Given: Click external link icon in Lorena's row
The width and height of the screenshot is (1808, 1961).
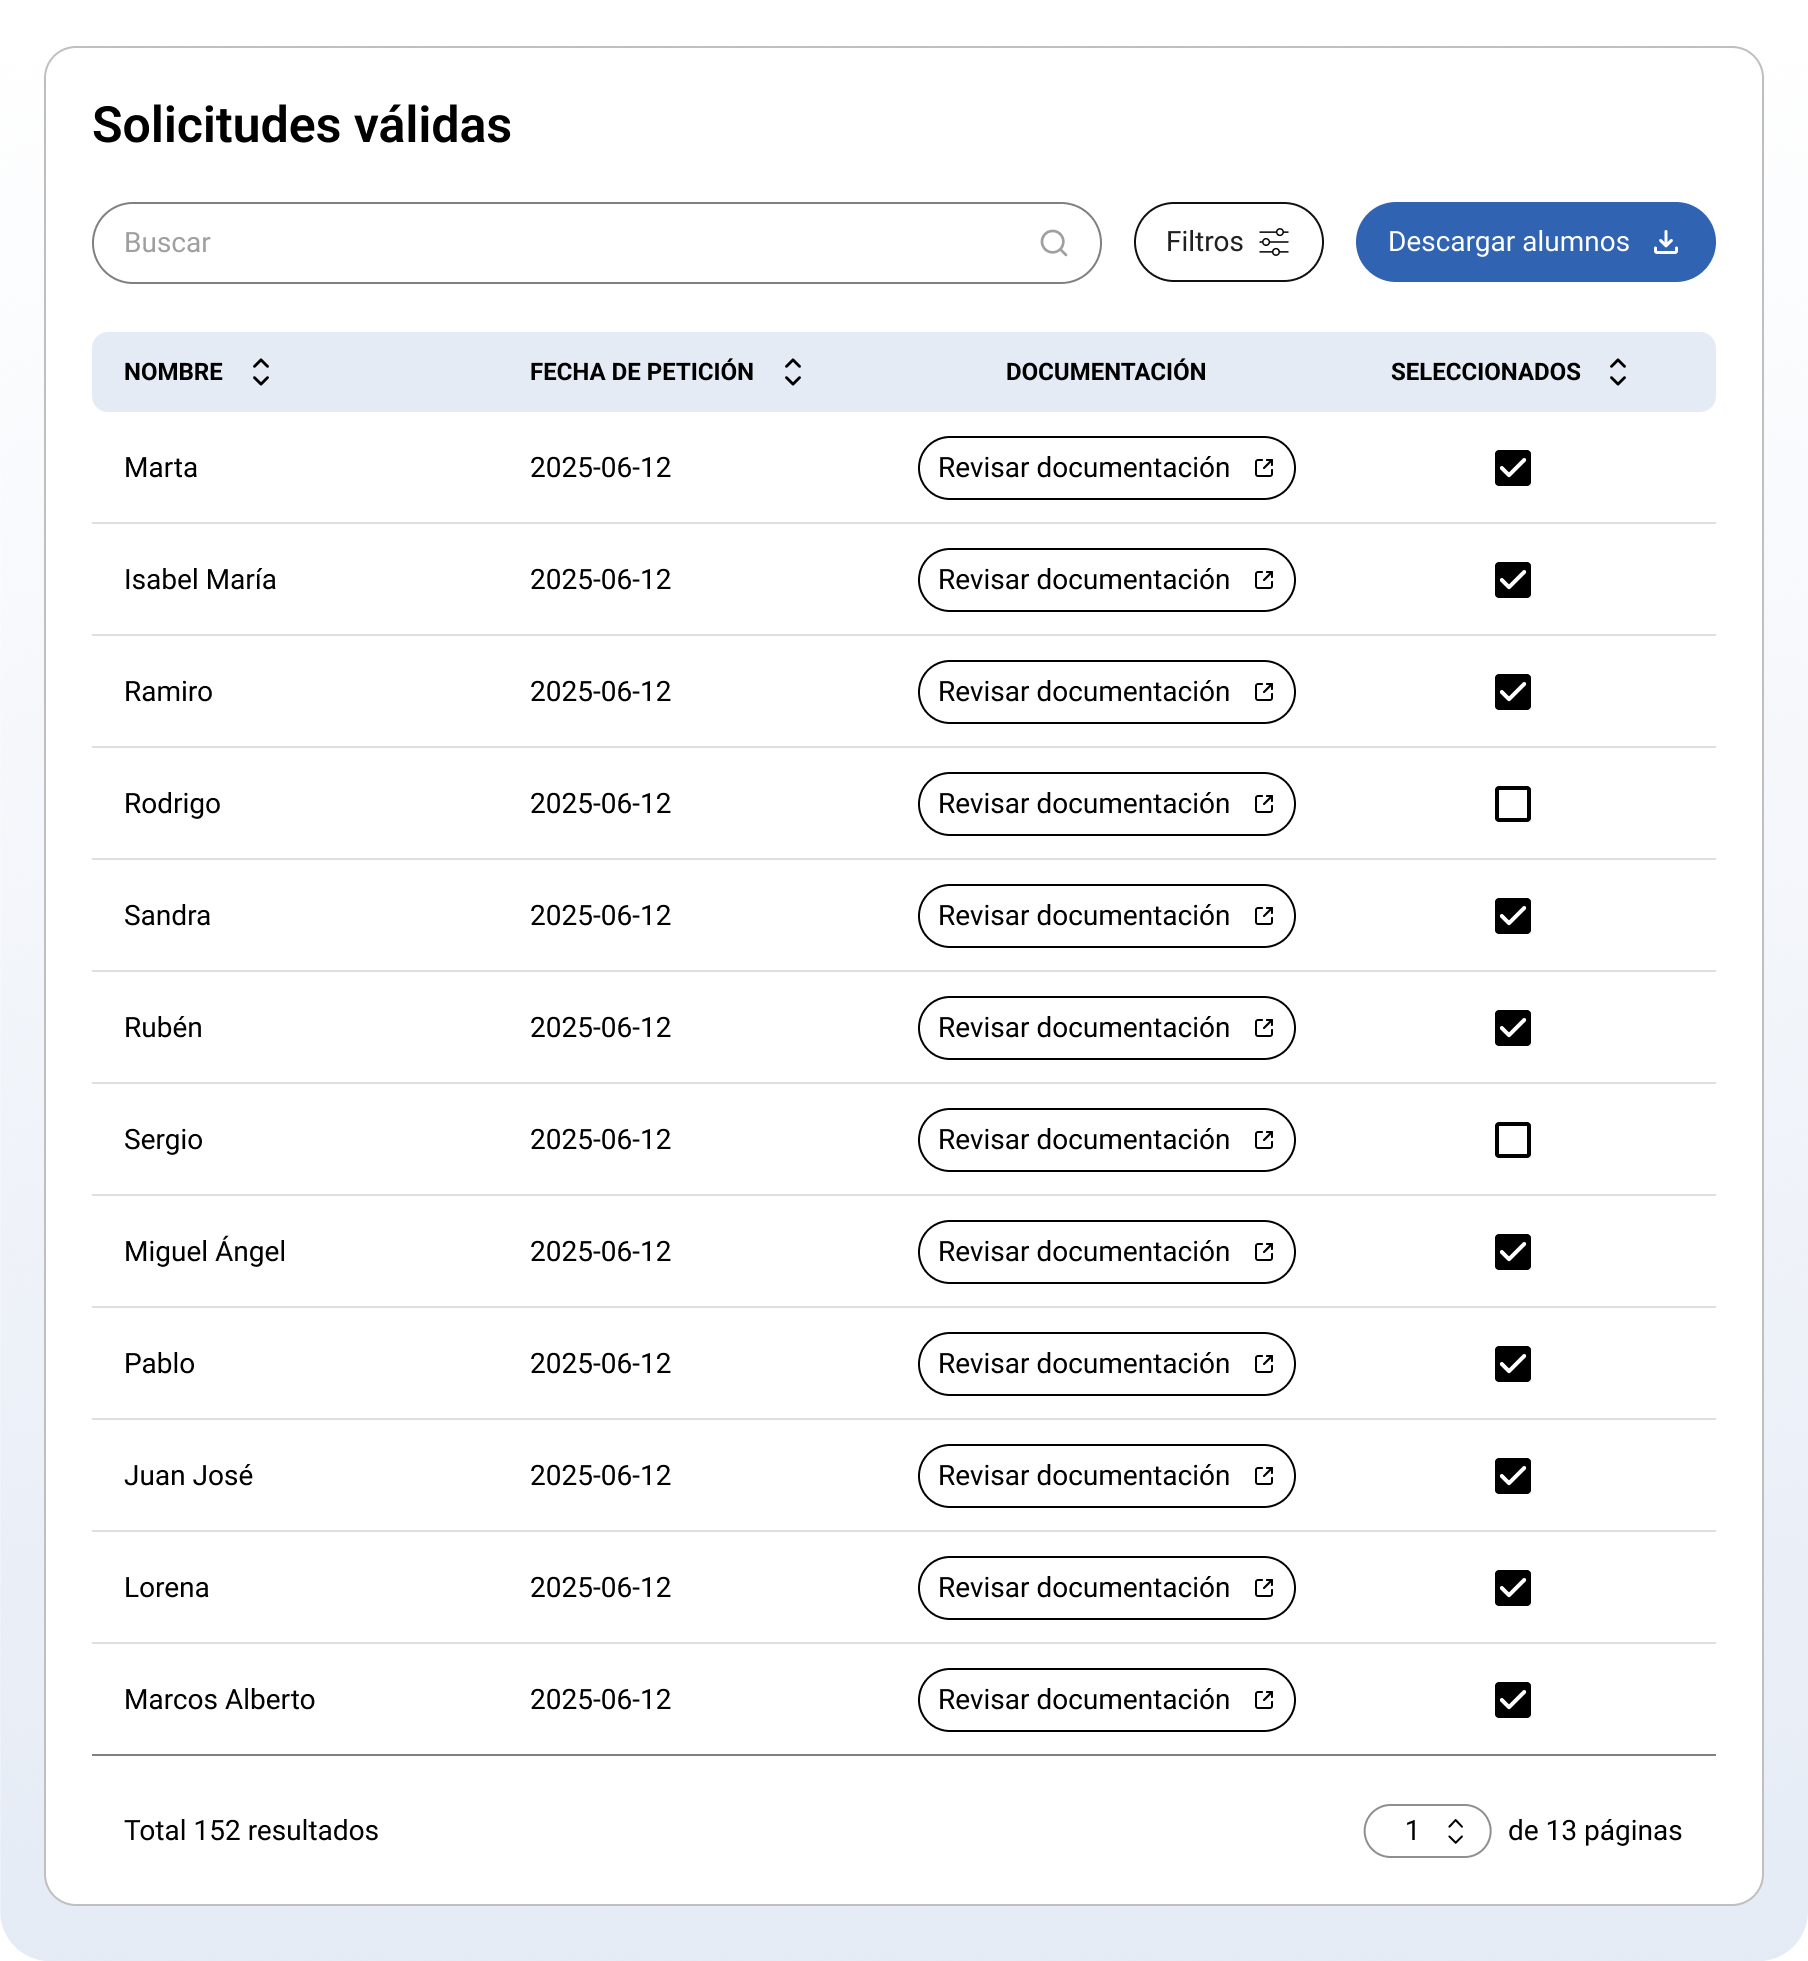Looking at the screenshot, I should (1264, 1588).
